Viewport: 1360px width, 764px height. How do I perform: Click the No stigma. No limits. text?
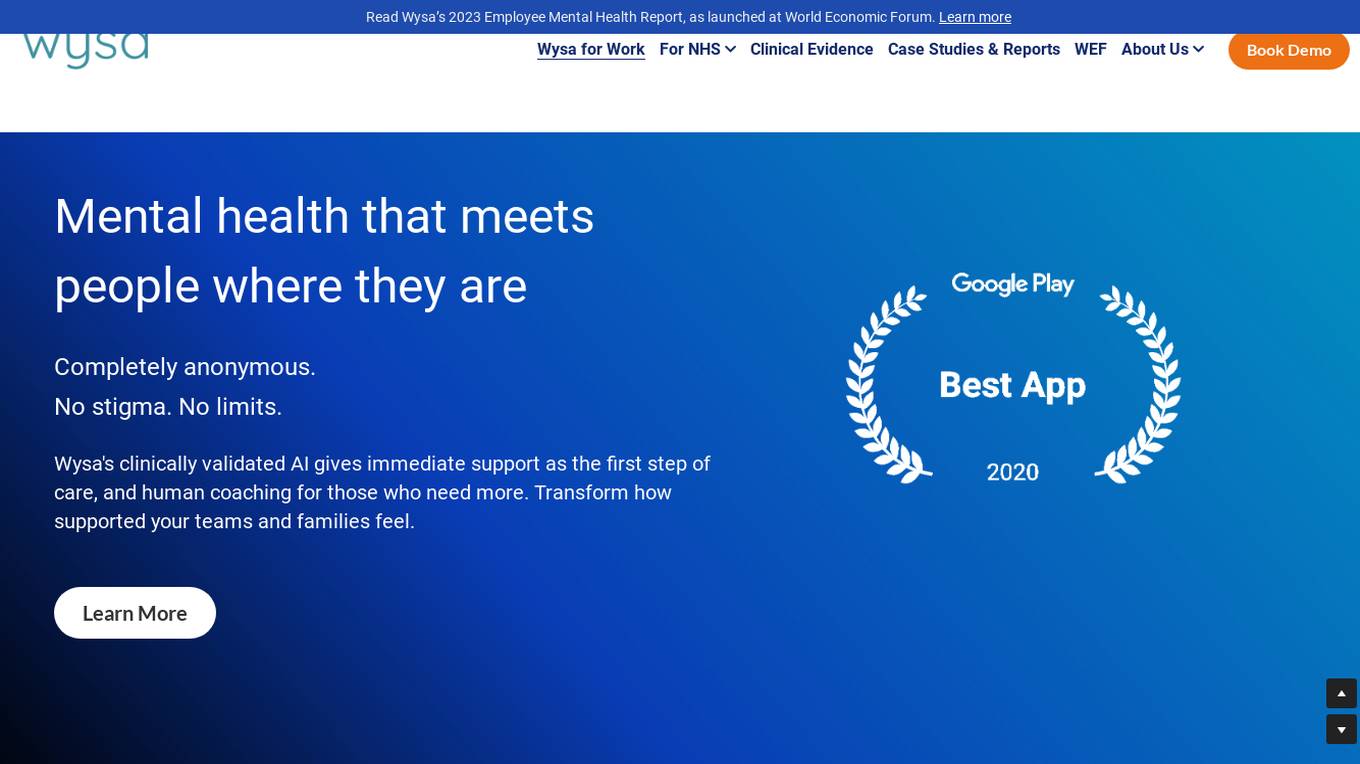[x=168, y=407]
